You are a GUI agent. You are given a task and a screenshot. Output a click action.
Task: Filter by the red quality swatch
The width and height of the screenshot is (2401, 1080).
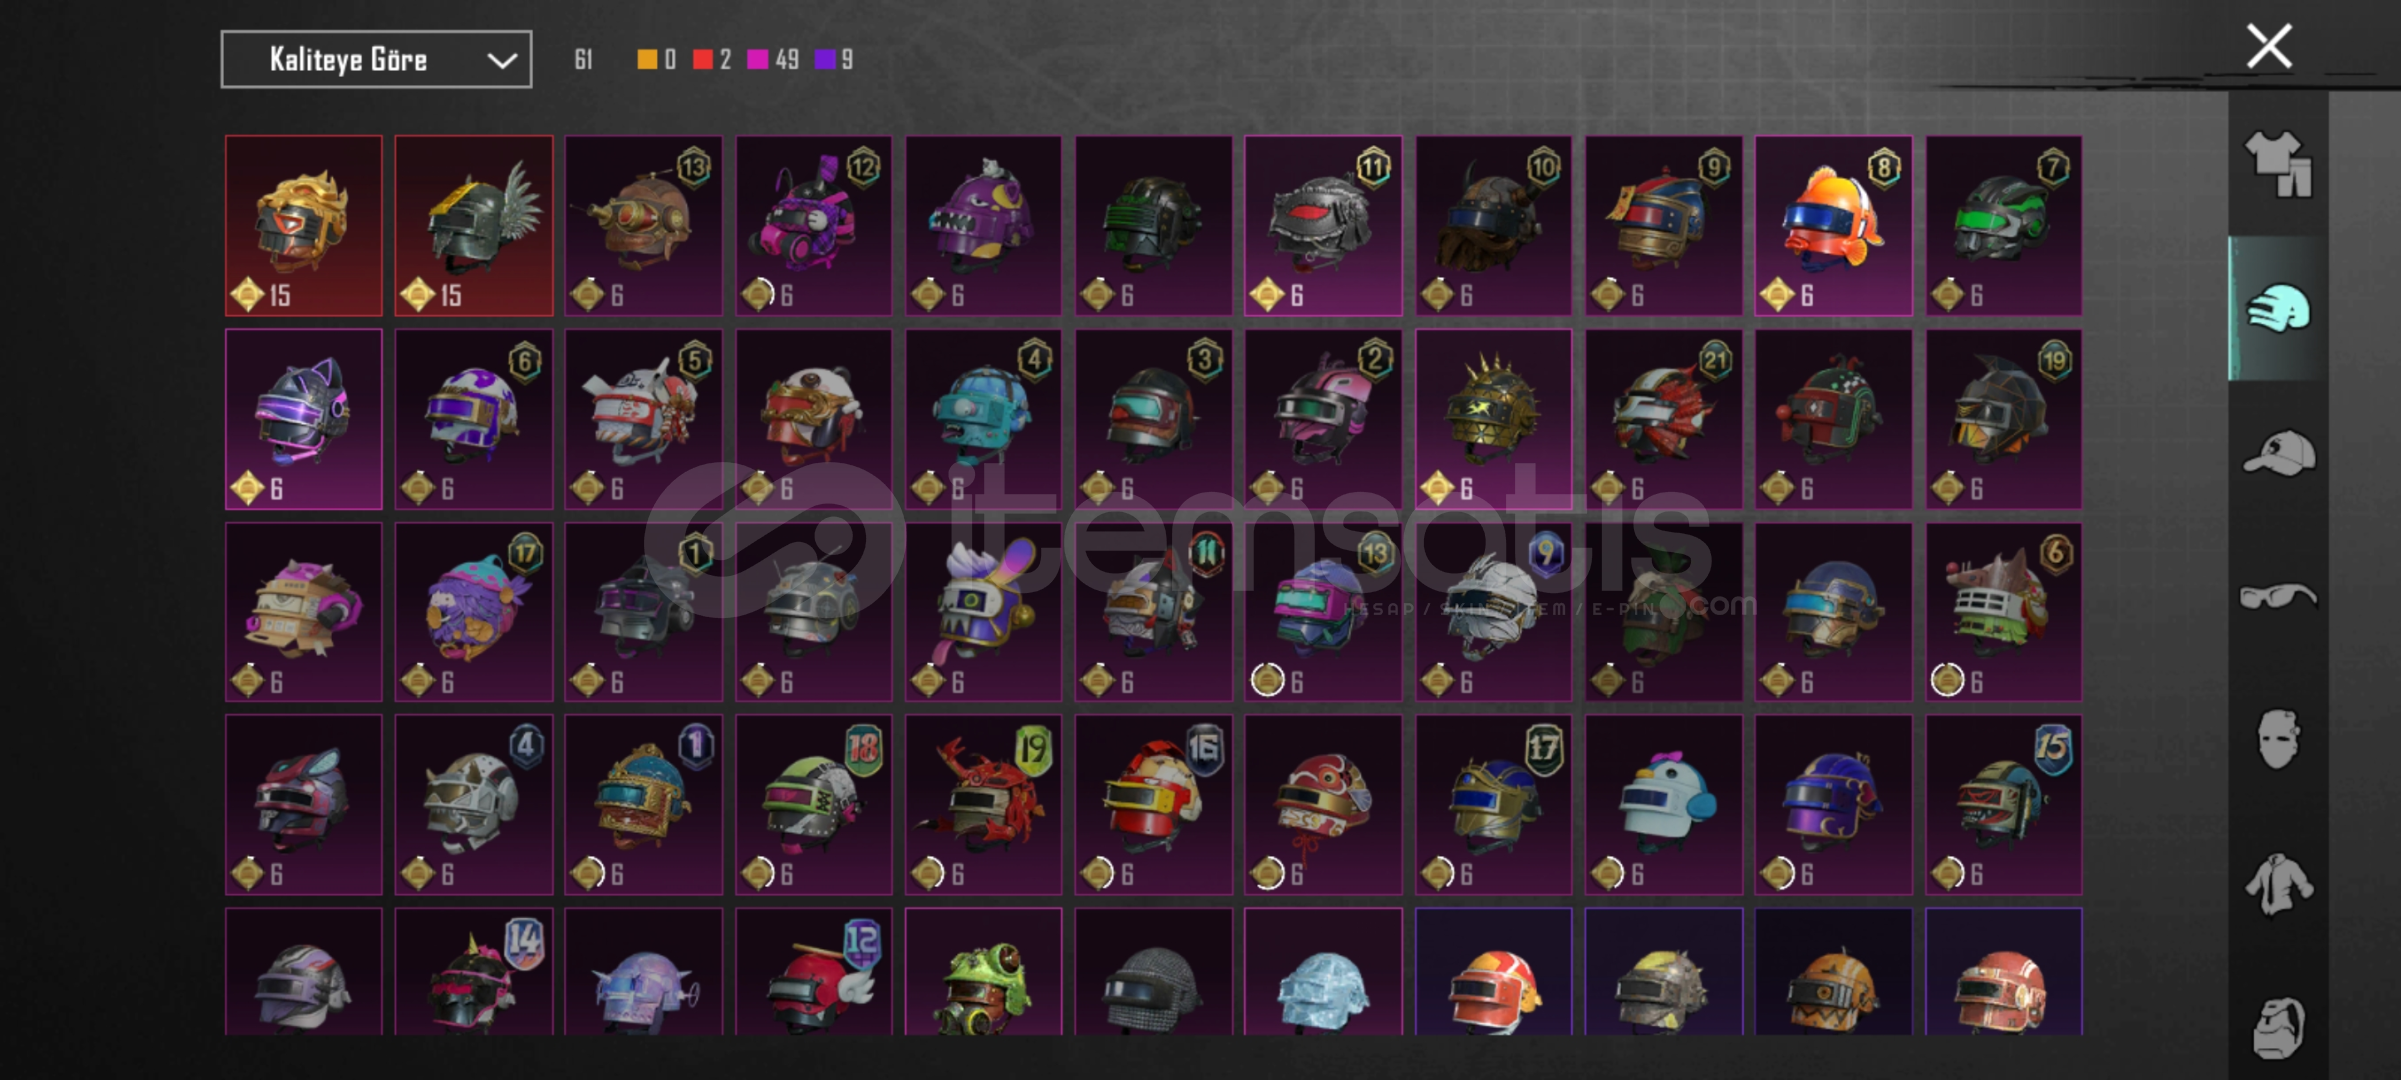point(702,60)
